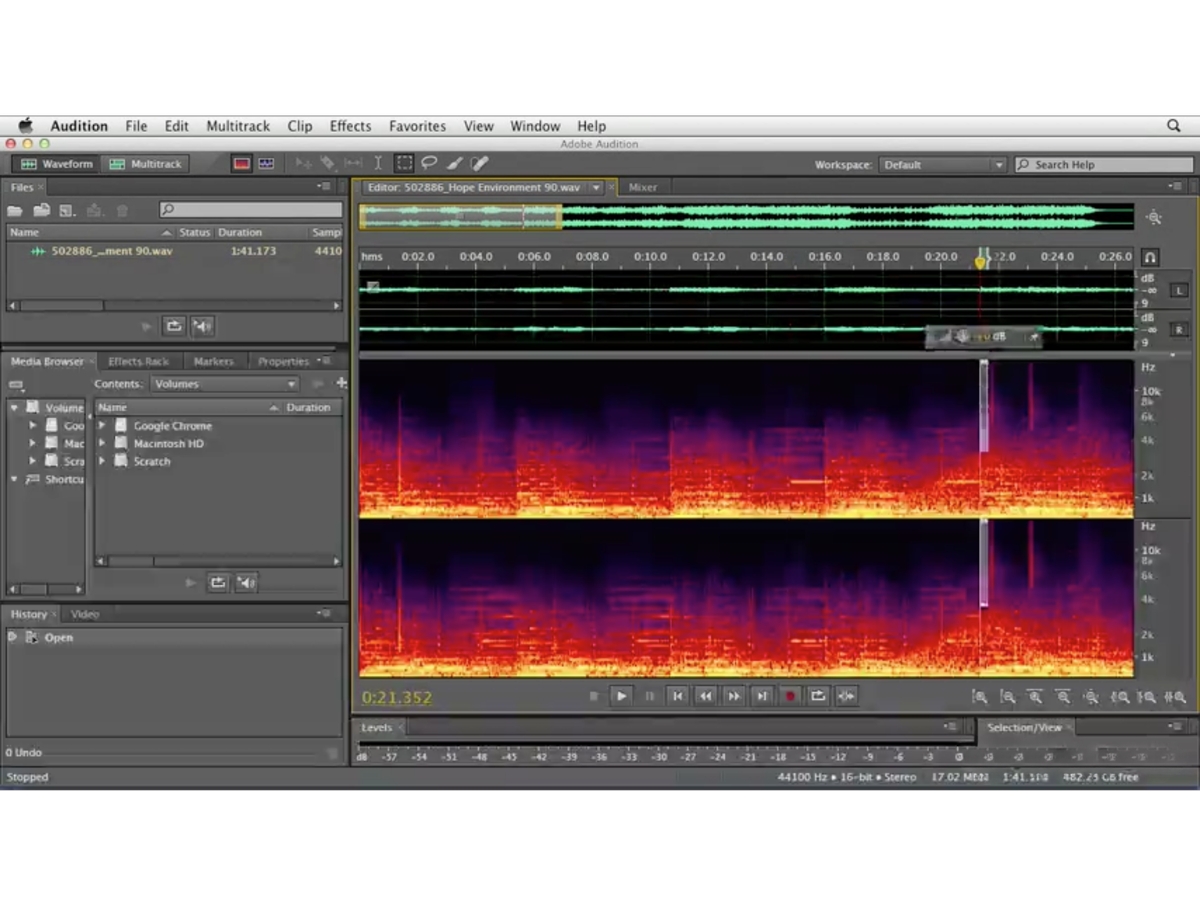Toggle the left channel L button

[1178, 290]
